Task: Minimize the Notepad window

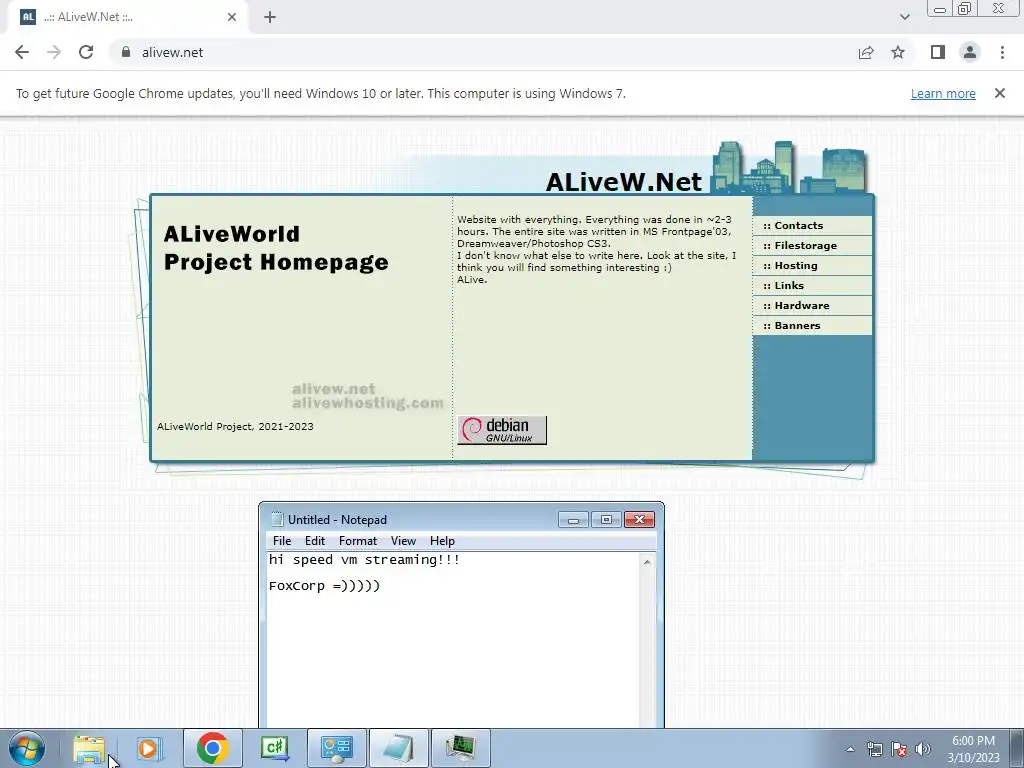Action: (x=573, y=520)
